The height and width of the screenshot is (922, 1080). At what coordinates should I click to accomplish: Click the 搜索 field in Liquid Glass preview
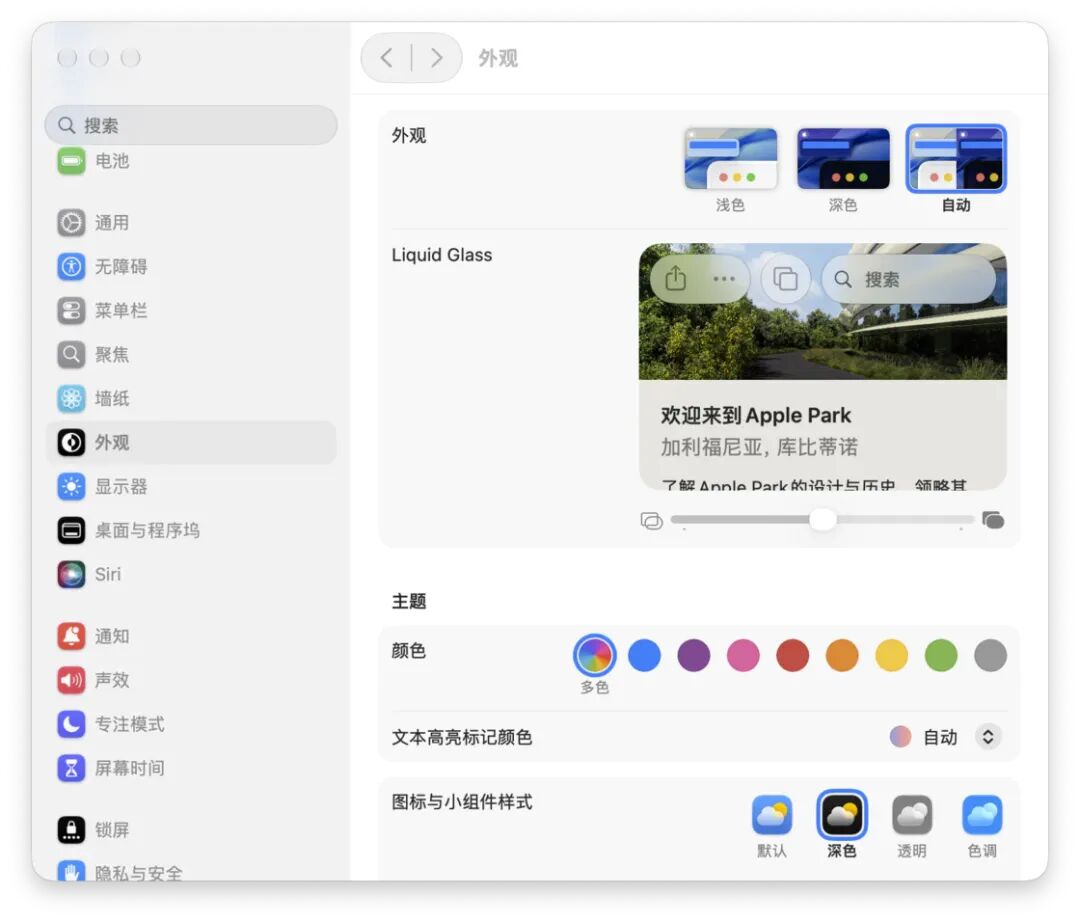point(909,279)
